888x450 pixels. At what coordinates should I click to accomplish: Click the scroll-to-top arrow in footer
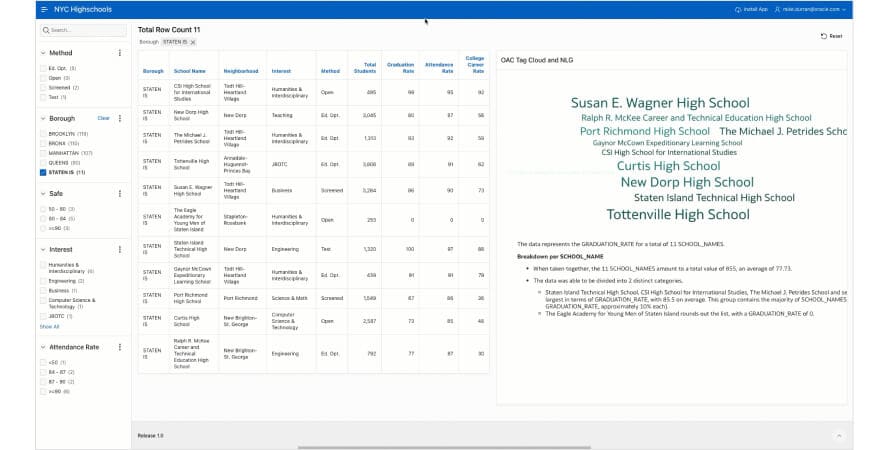(x=838, y=435)
